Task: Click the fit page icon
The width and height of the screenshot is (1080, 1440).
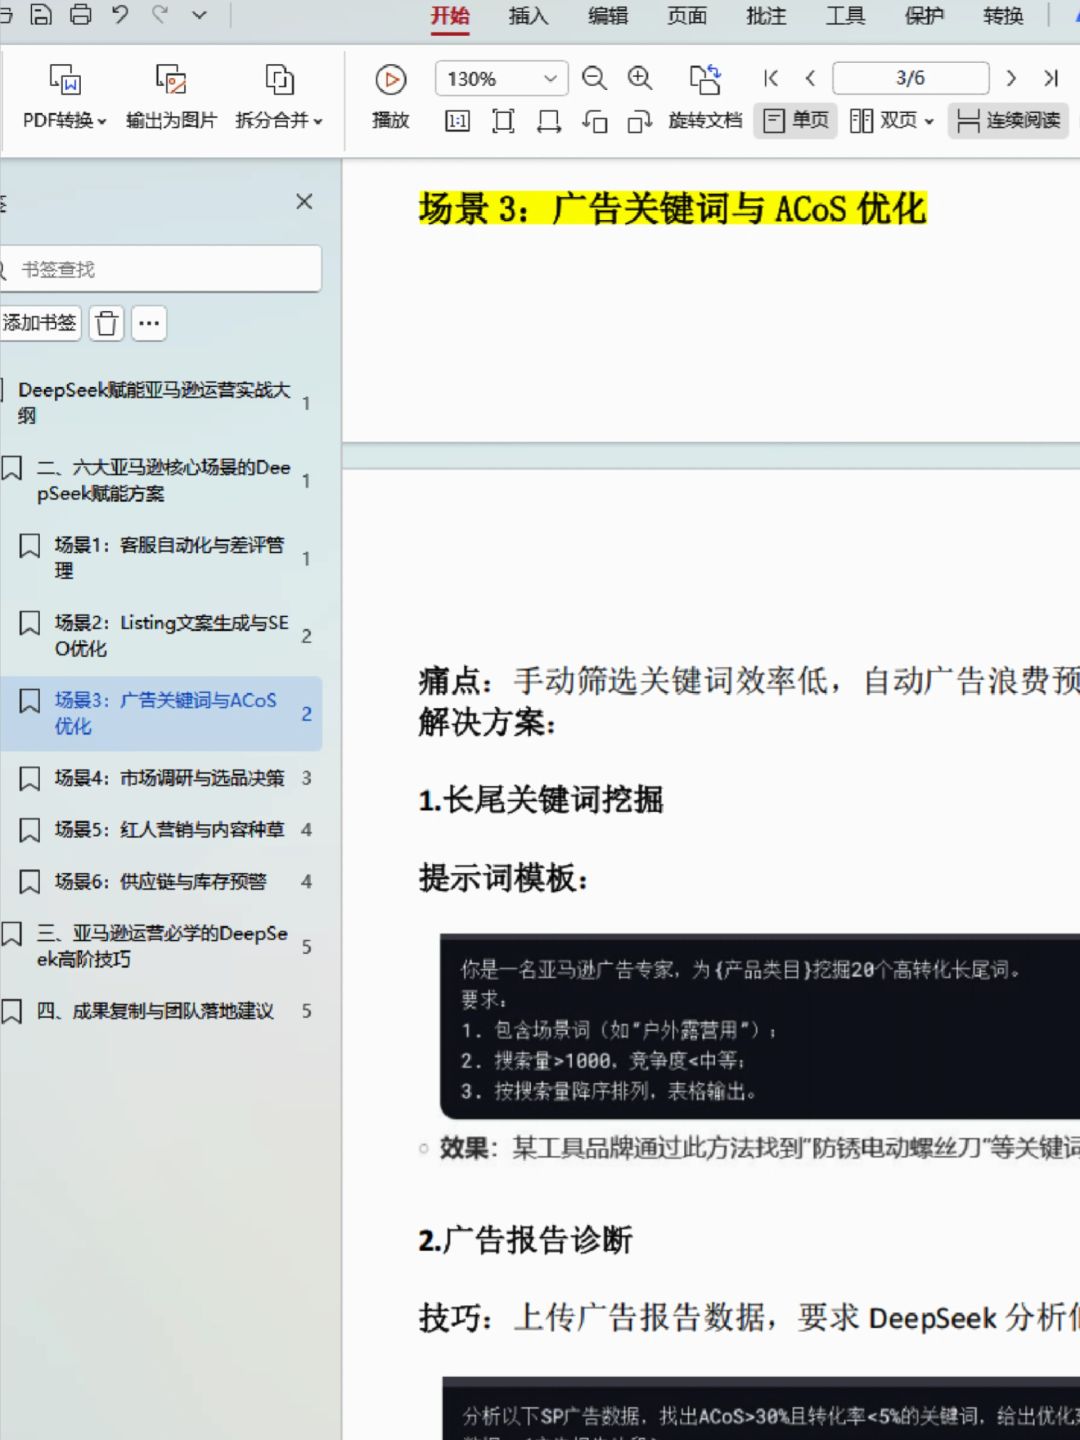Action: [x=503, y=122]
